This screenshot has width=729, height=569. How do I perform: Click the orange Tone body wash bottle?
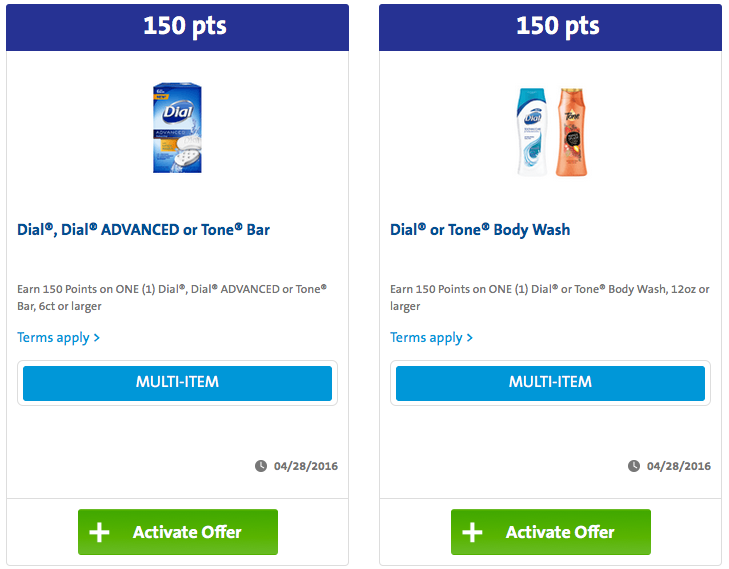point(571,132)
